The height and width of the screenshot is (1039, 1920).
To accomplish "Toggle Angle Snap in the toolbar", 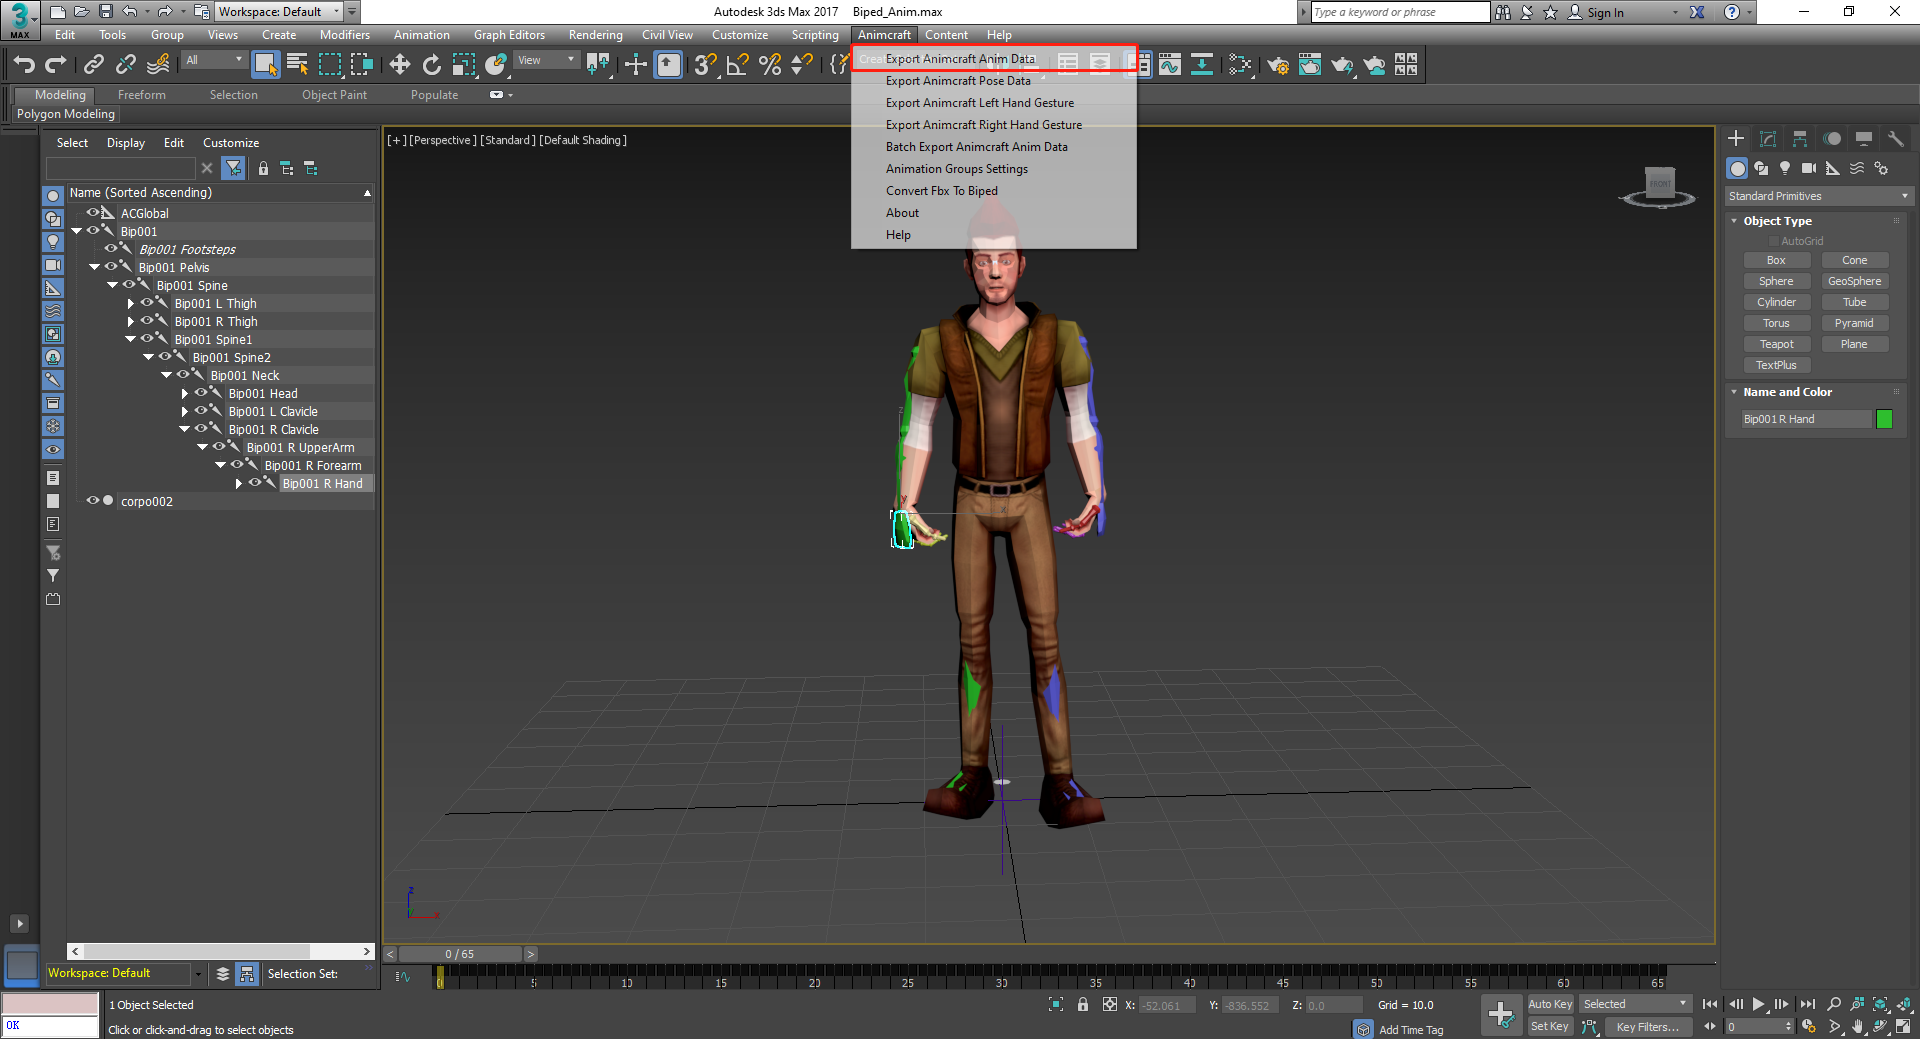I will [x=738, y=65].
